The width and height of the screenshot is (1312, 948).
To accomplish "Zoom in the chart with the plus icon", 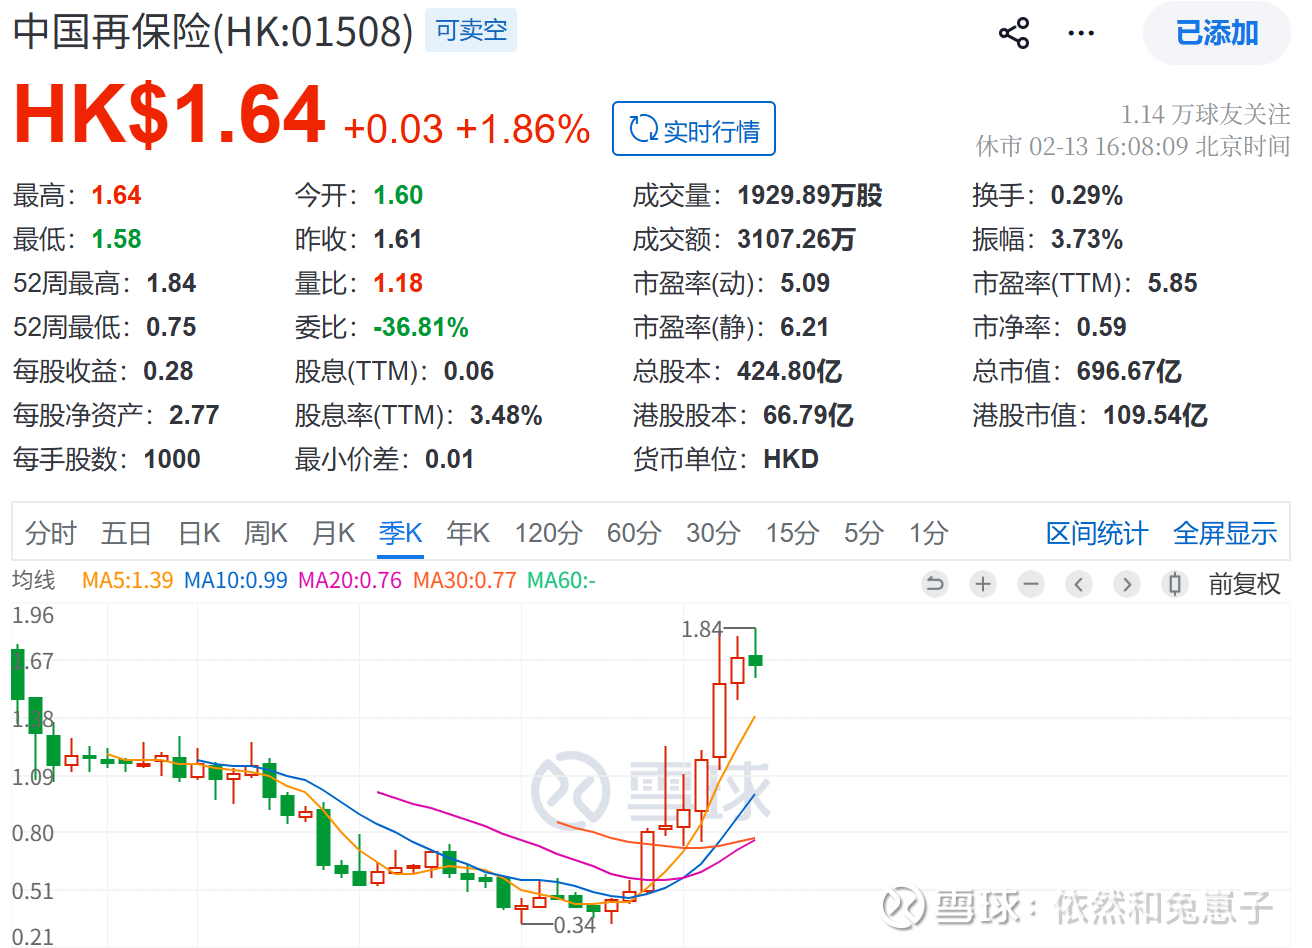I will pyautogui.click(x=983, y=584).
